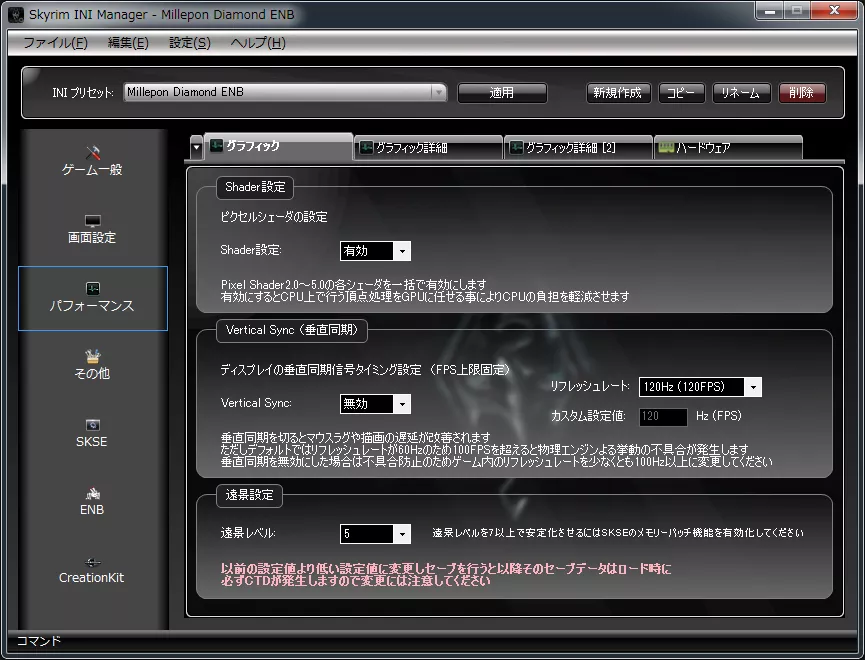Open the ゲーム一般 sidebar section
Image resolution: width=865 pixels, height=660 pixels.
[92, 162]
